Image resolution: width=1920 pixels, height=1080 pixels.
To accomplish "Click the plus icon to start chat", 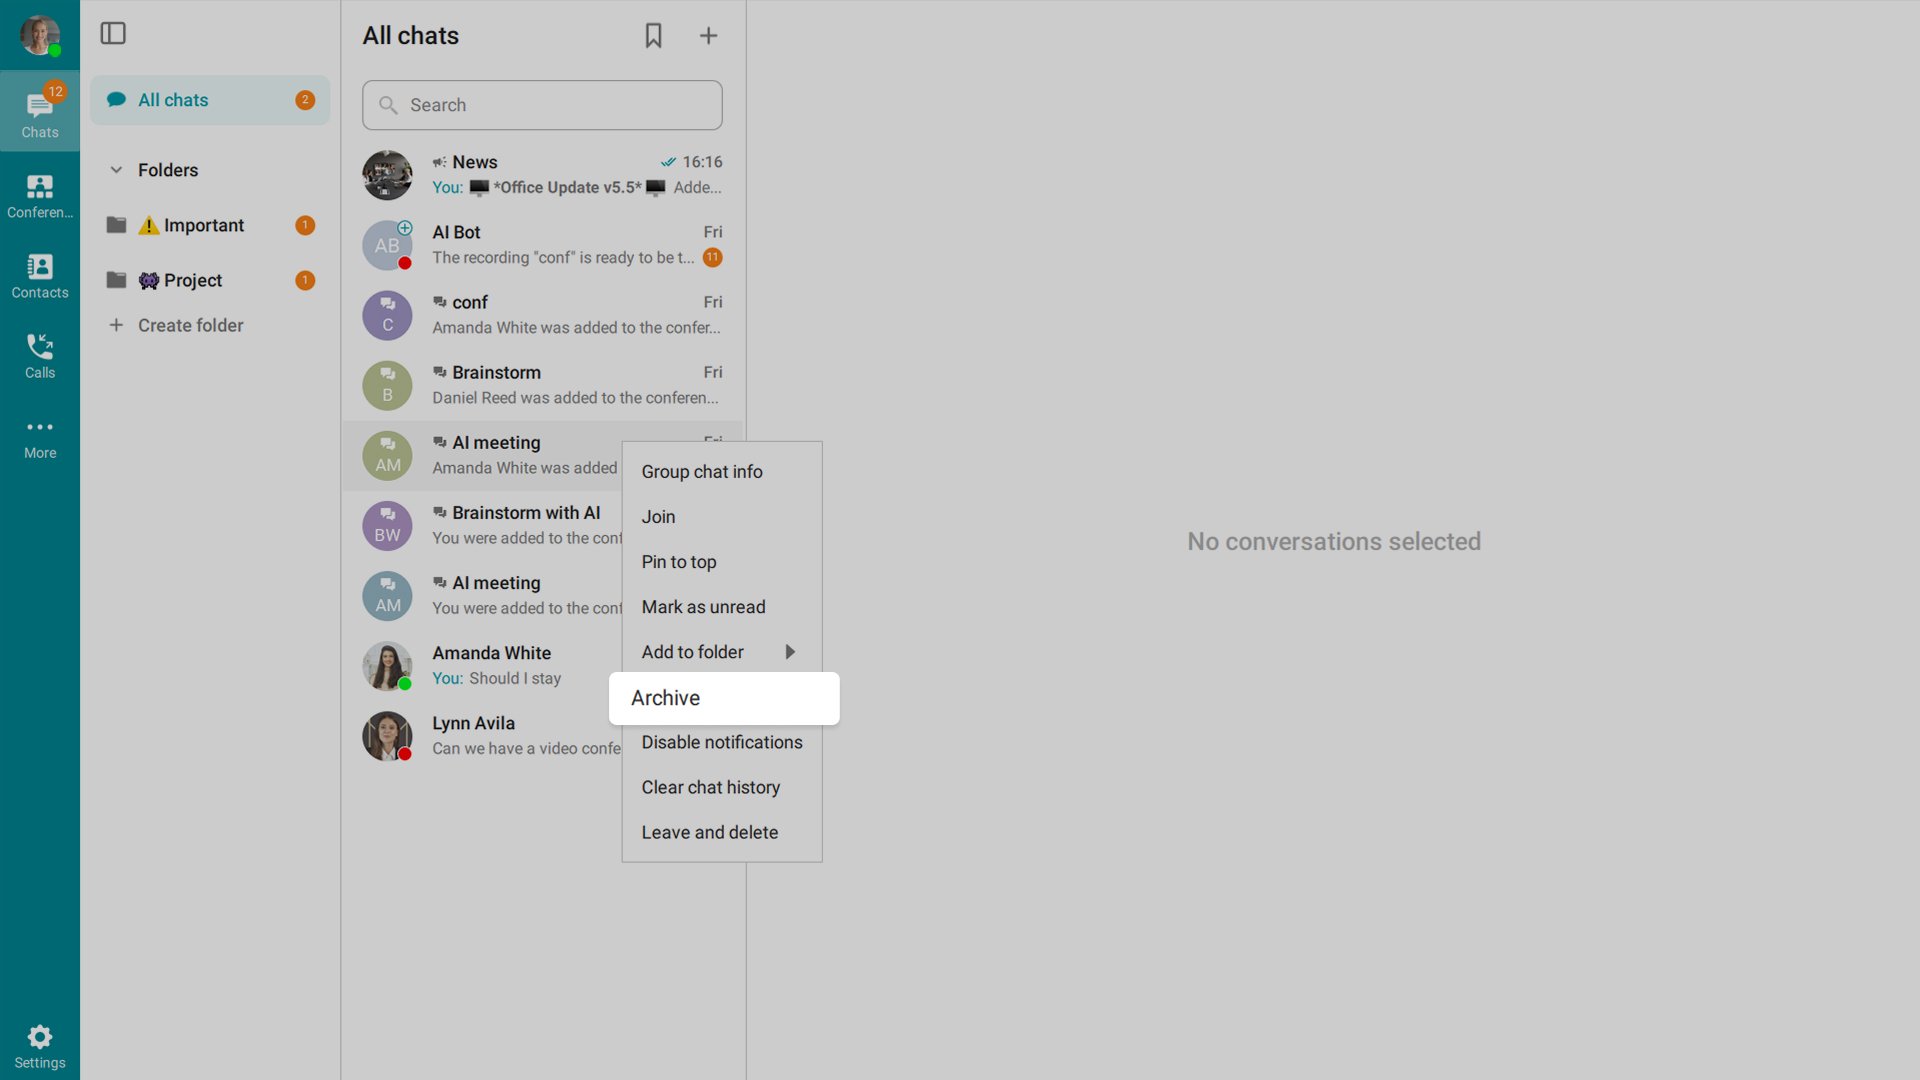I will pyautogui.click(x=708, y=36).
